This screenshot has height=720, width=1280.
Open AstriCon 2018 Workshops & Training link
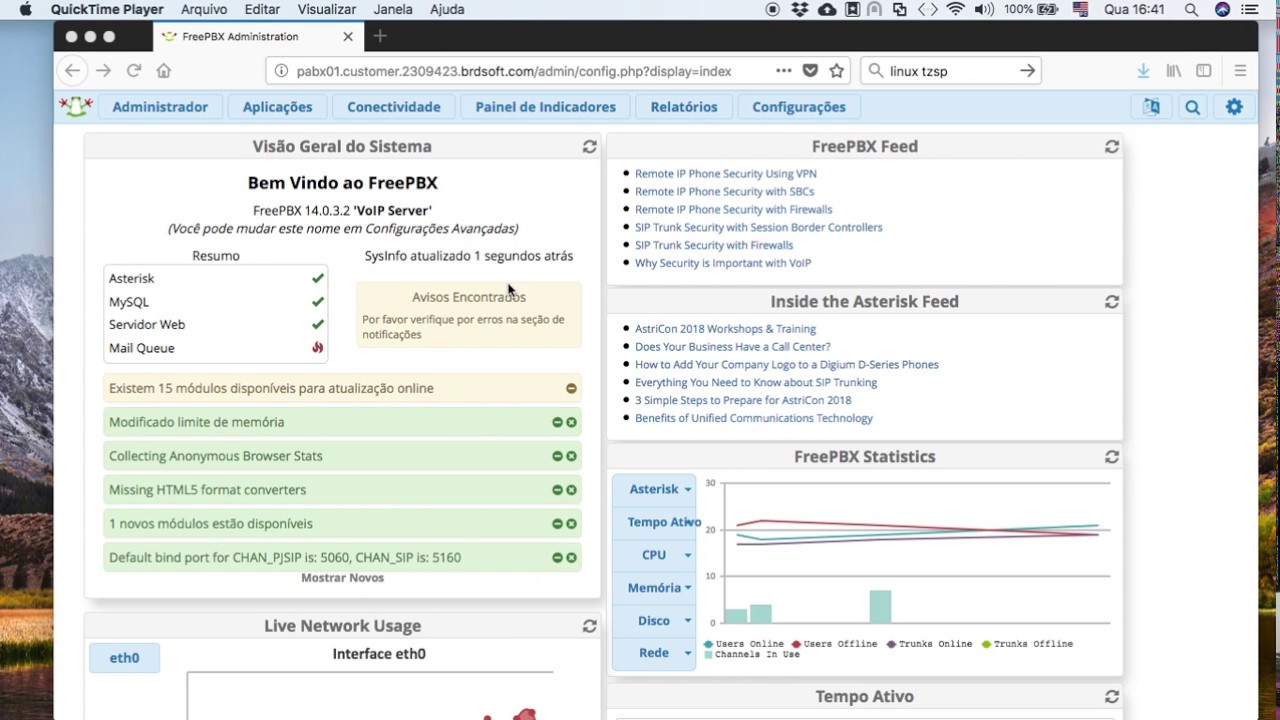725,328
